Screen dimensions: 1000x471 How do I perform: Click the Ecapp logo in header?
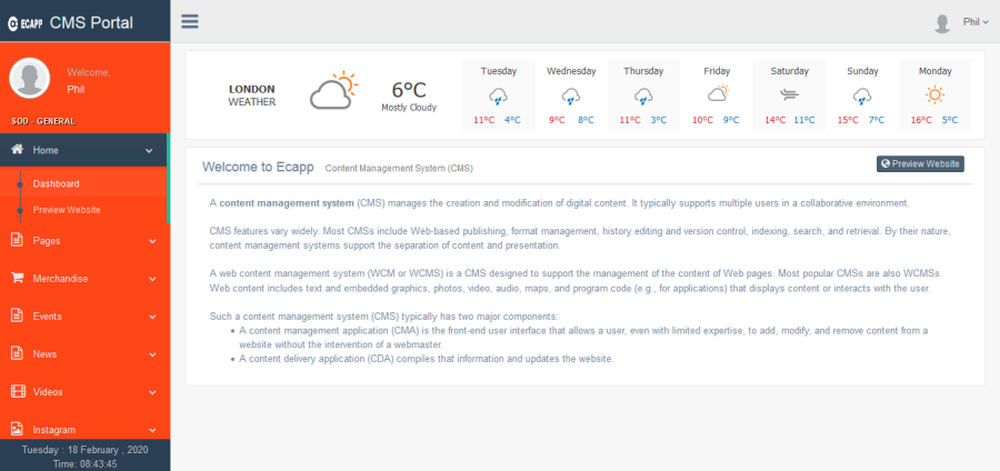pyautogui.click(x=25, y=24)
